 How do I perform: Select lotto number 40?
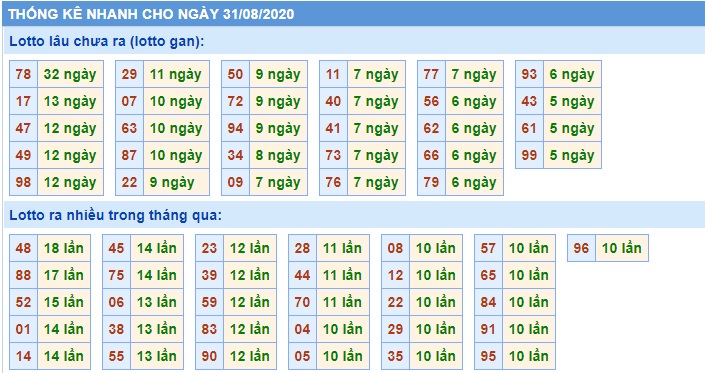point(334,101)
